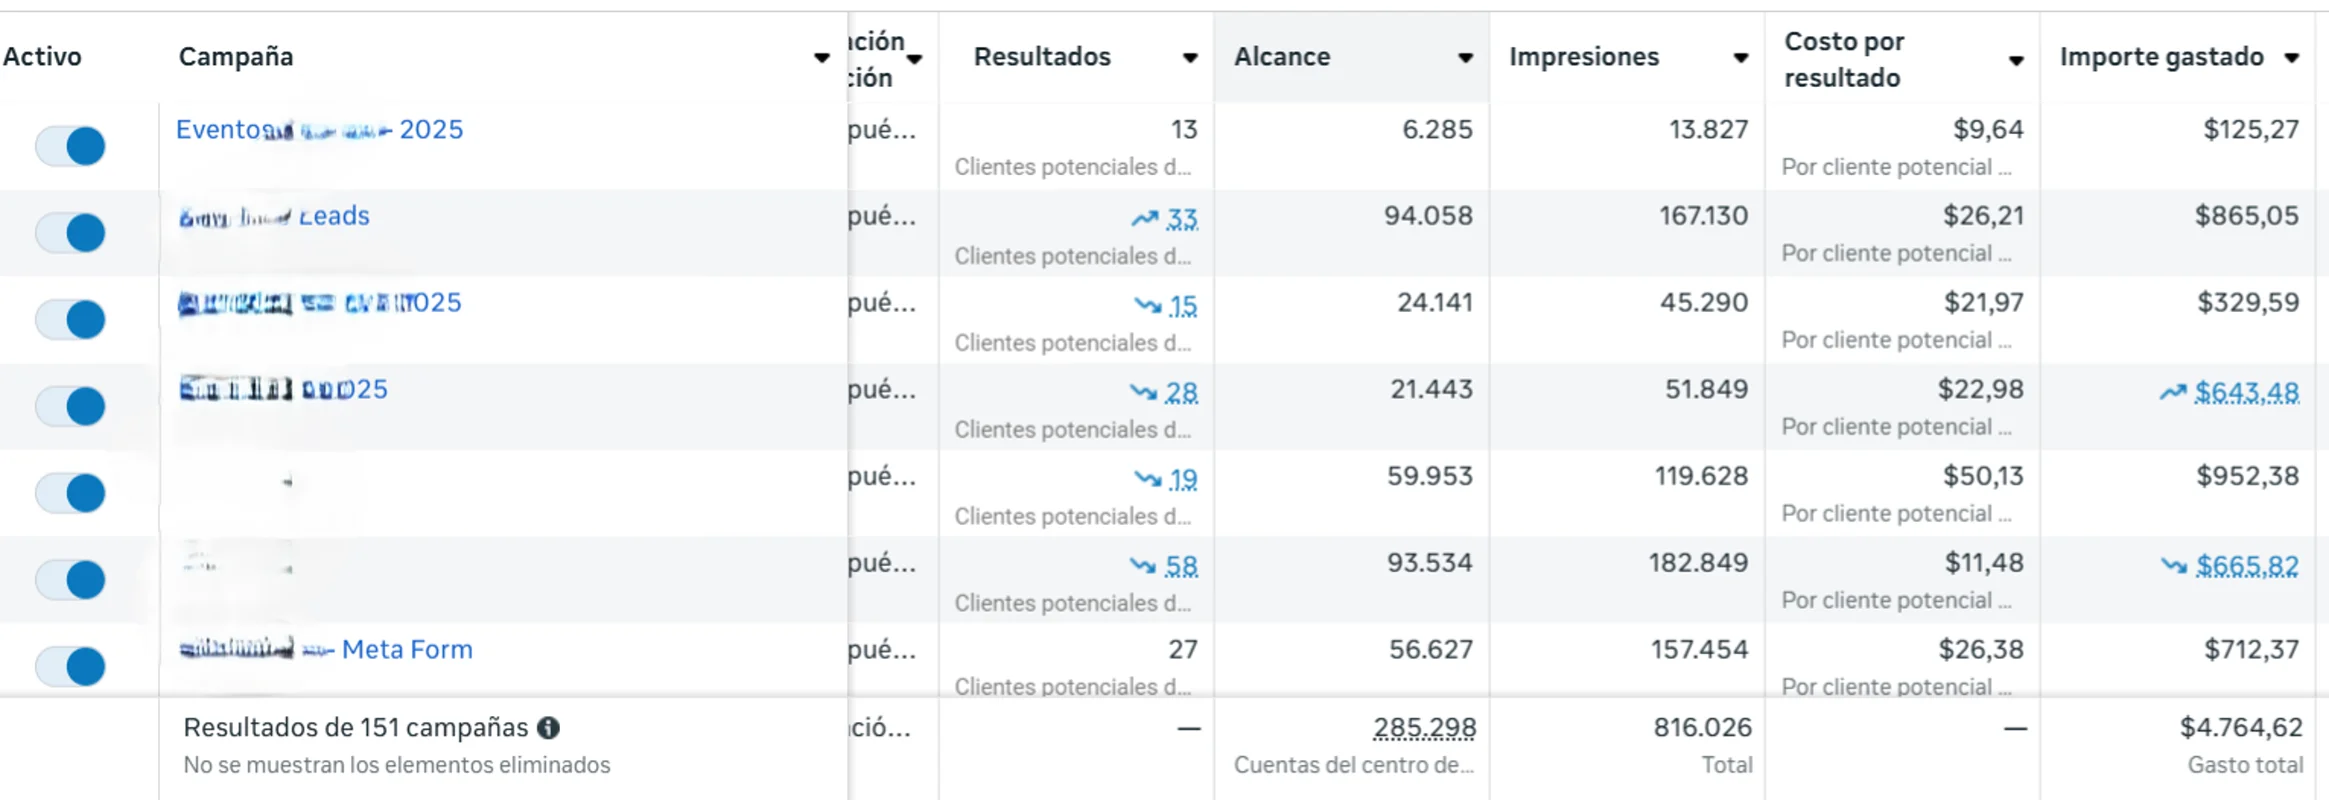Click the downward trend icon beside $665,82
The width and height of the screenshot is (2329, 800).
click(2172, 566)
